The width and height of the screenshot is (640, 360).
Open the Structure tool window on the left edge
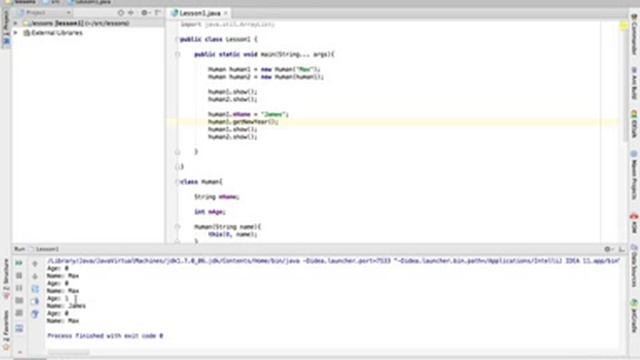pyautogui.click(x=6, y=278)
